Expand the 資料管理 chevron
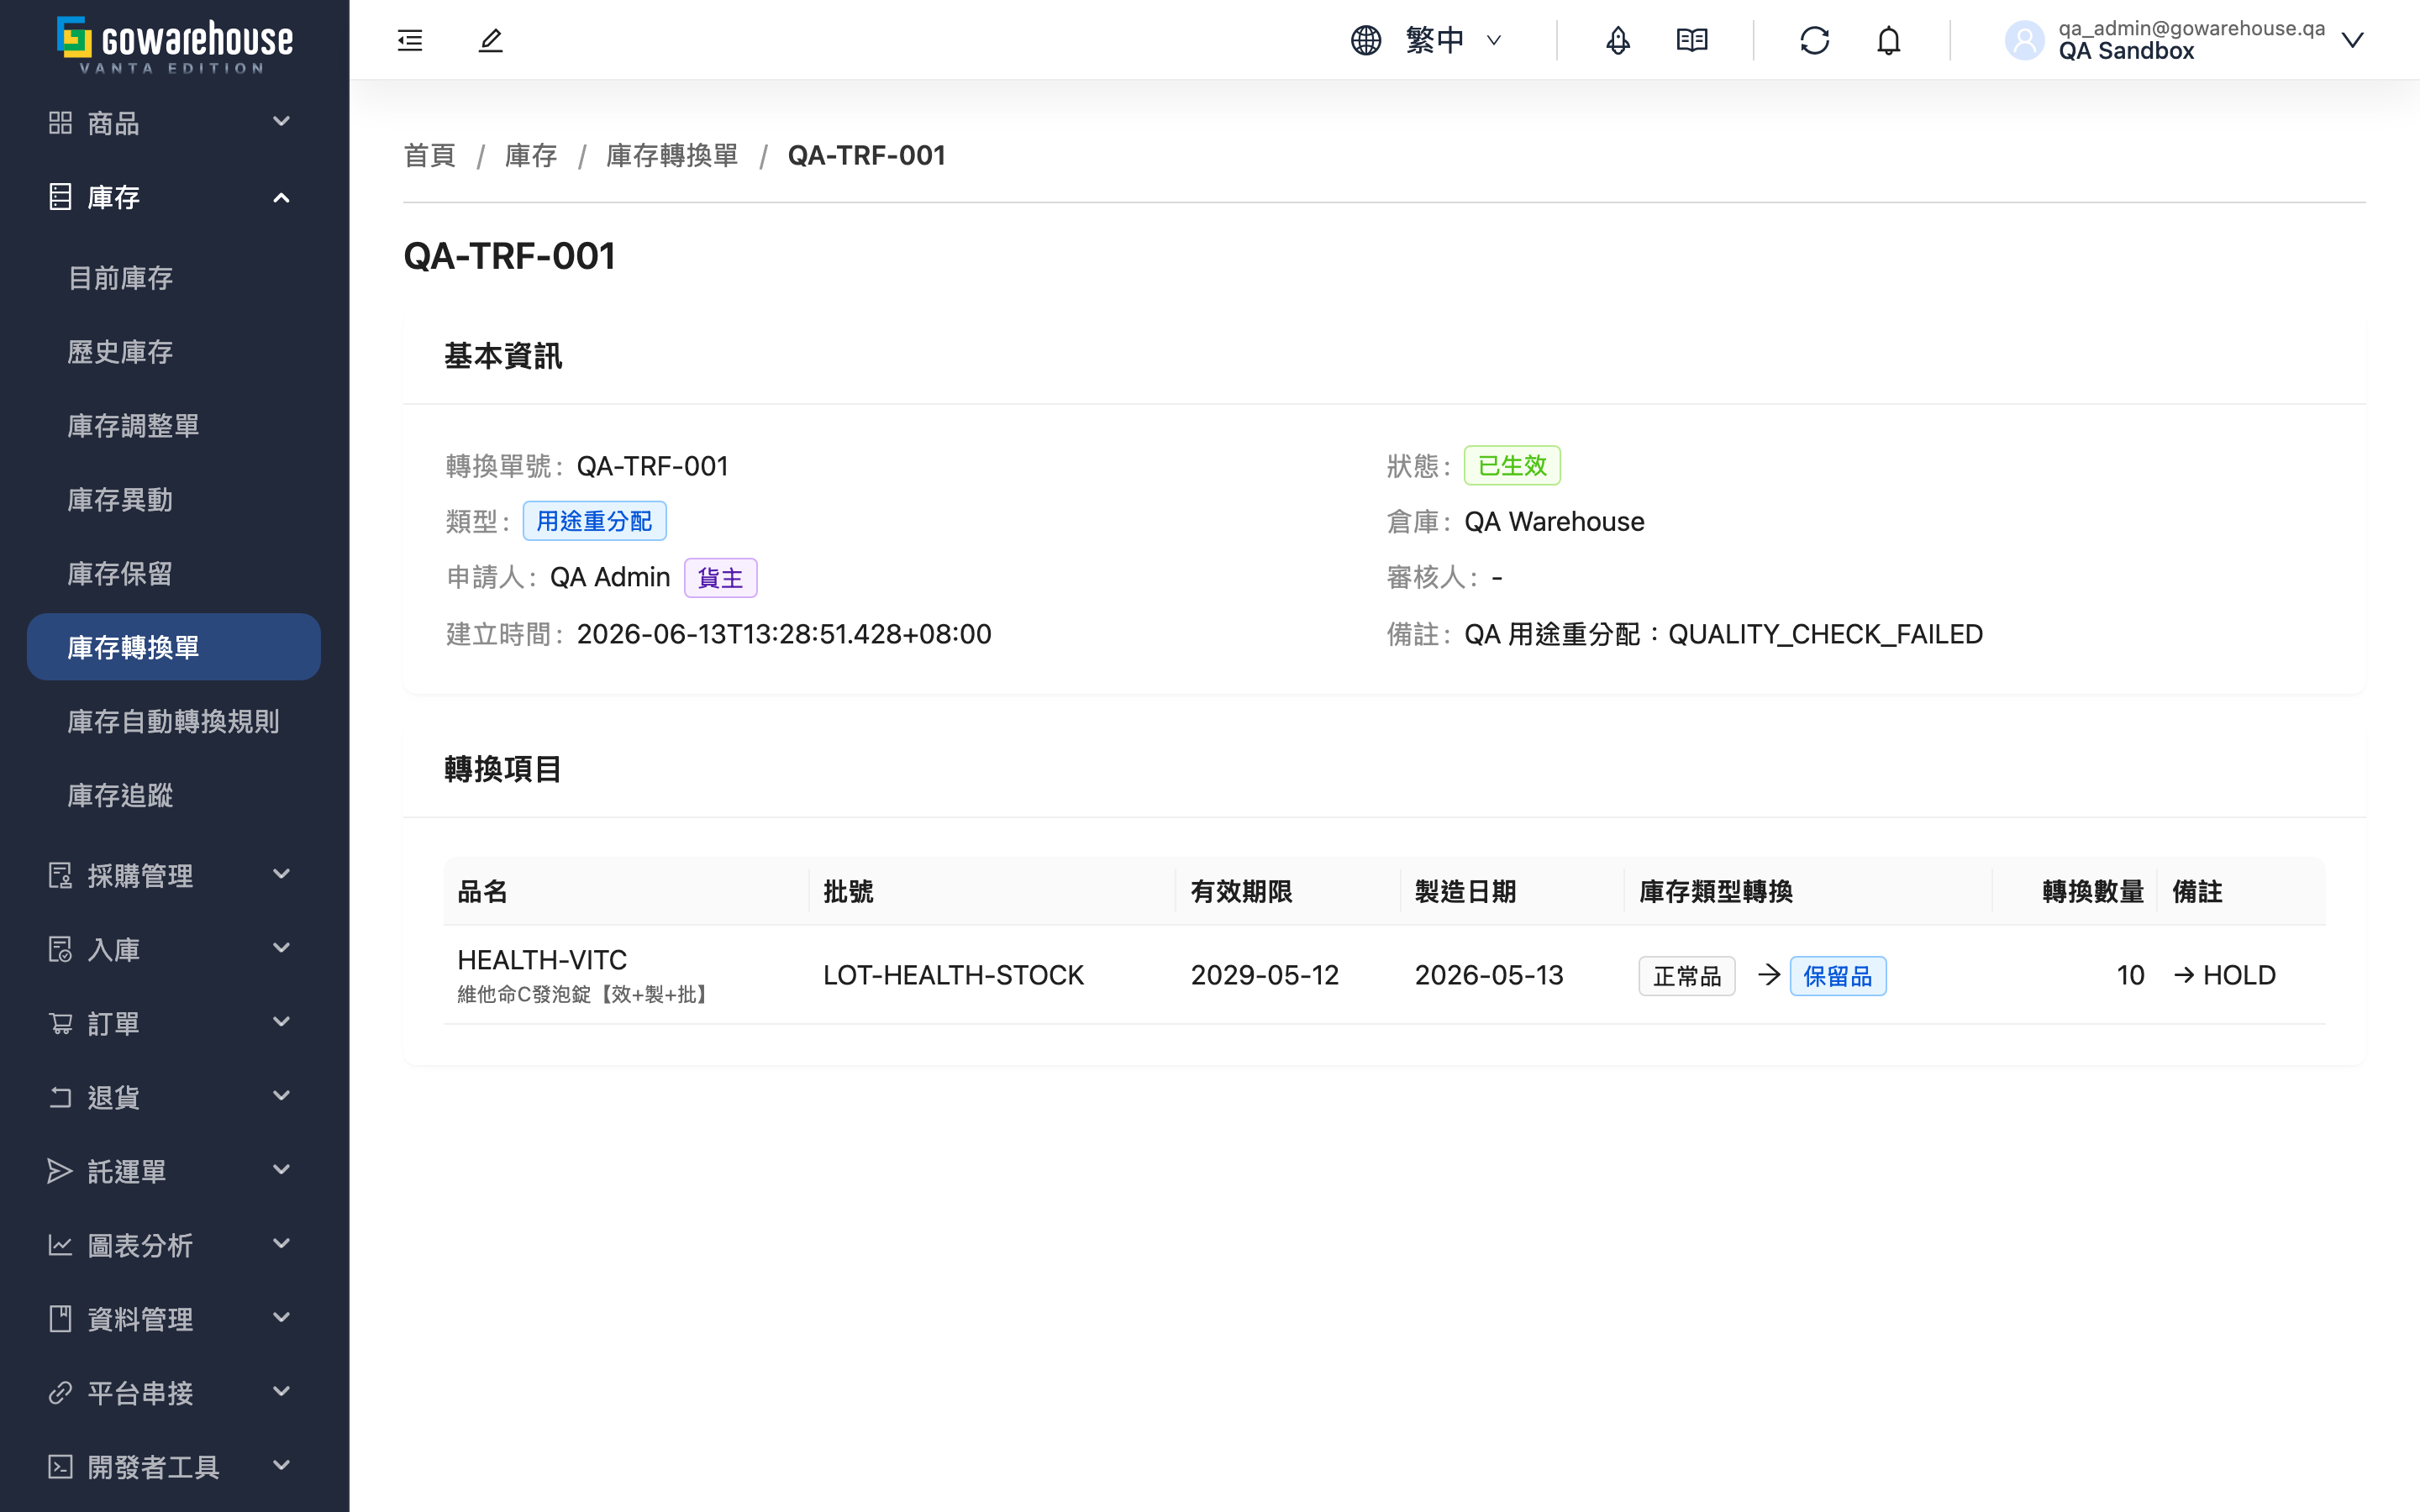The height and width of the screenshot is (1512, 2420). [282, 1318]
